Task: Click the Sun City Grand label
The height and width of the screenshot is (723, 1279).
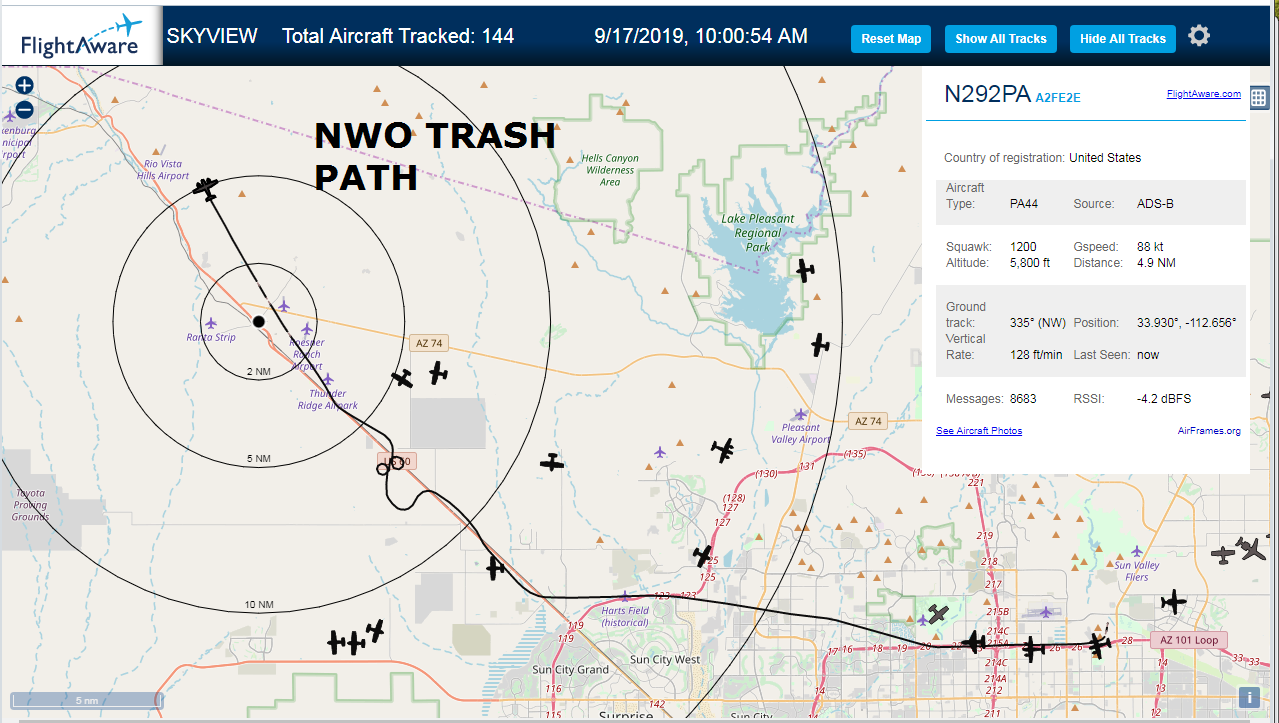Action: pos(571,670)
